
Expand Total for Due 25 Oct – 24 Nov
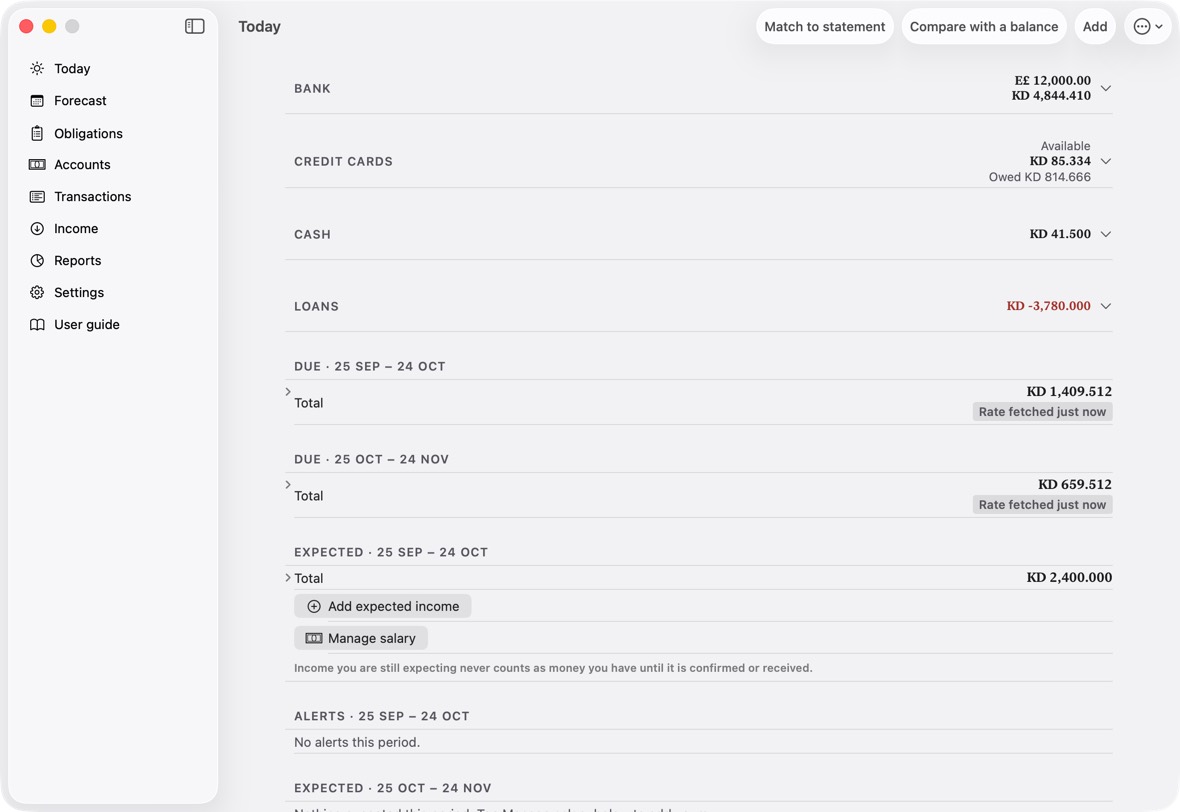click(288, 485)
